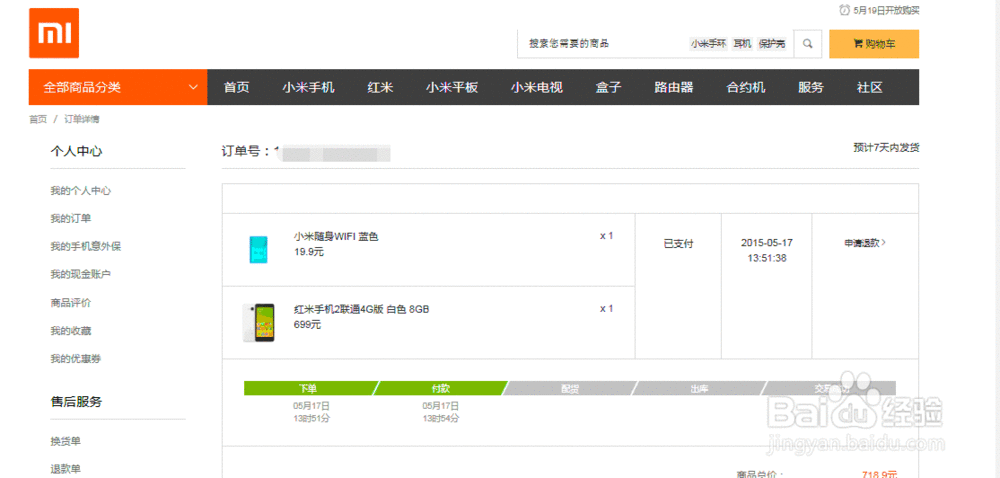Click the 预计7天内发货 shipping estimate text

pyautogui.click(x=886, y=148)
